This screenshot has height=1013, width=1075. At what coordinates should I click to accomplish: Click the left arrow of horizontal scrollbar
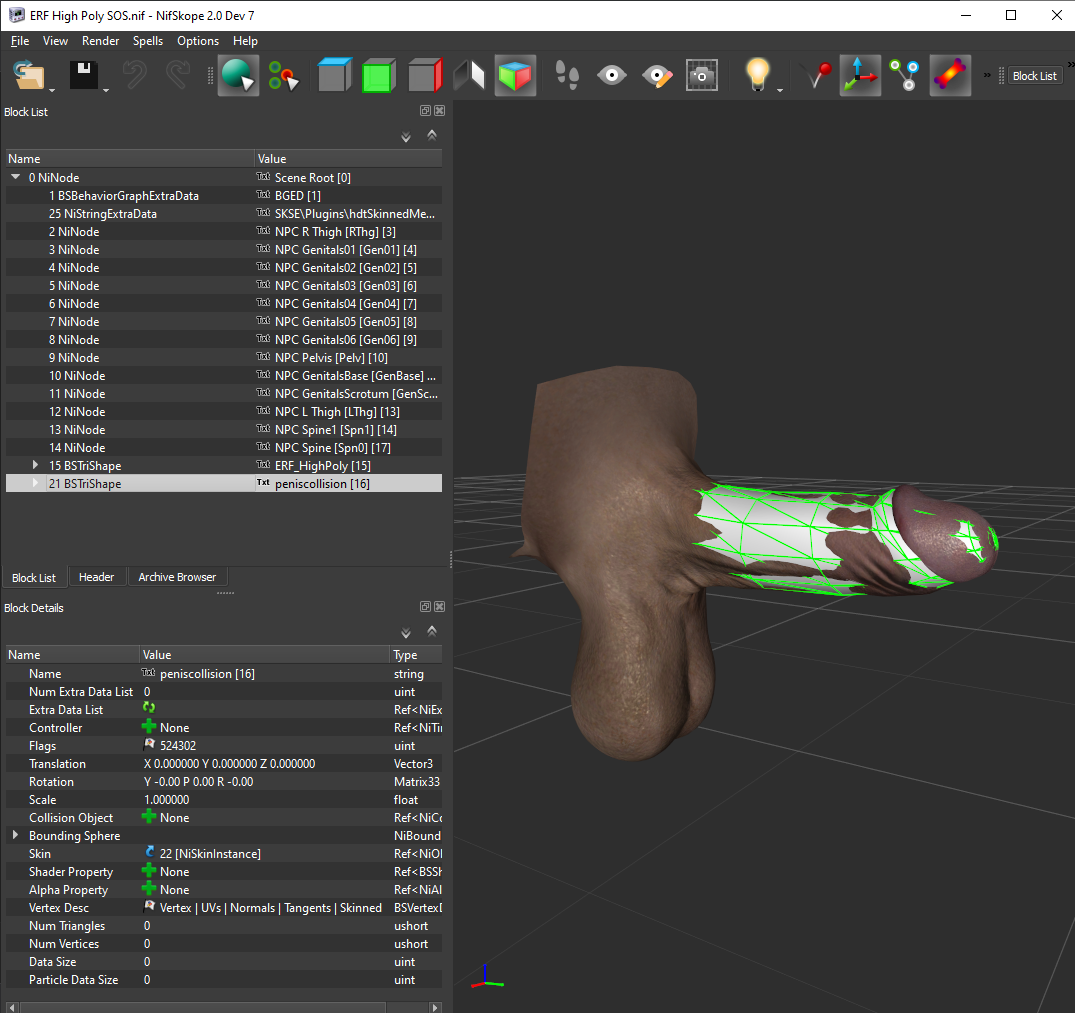click(12, 1007)
